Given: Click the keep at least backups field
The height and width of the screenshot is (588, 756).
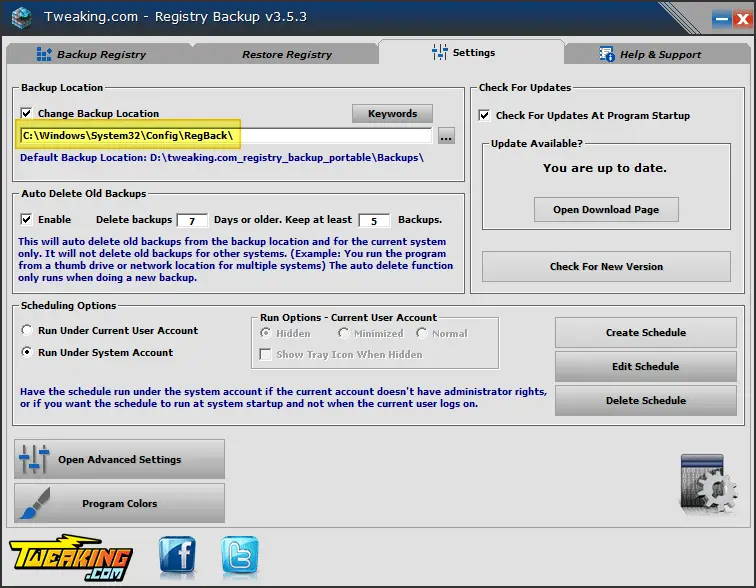Looking at the screenshot, I should (374, 221).
